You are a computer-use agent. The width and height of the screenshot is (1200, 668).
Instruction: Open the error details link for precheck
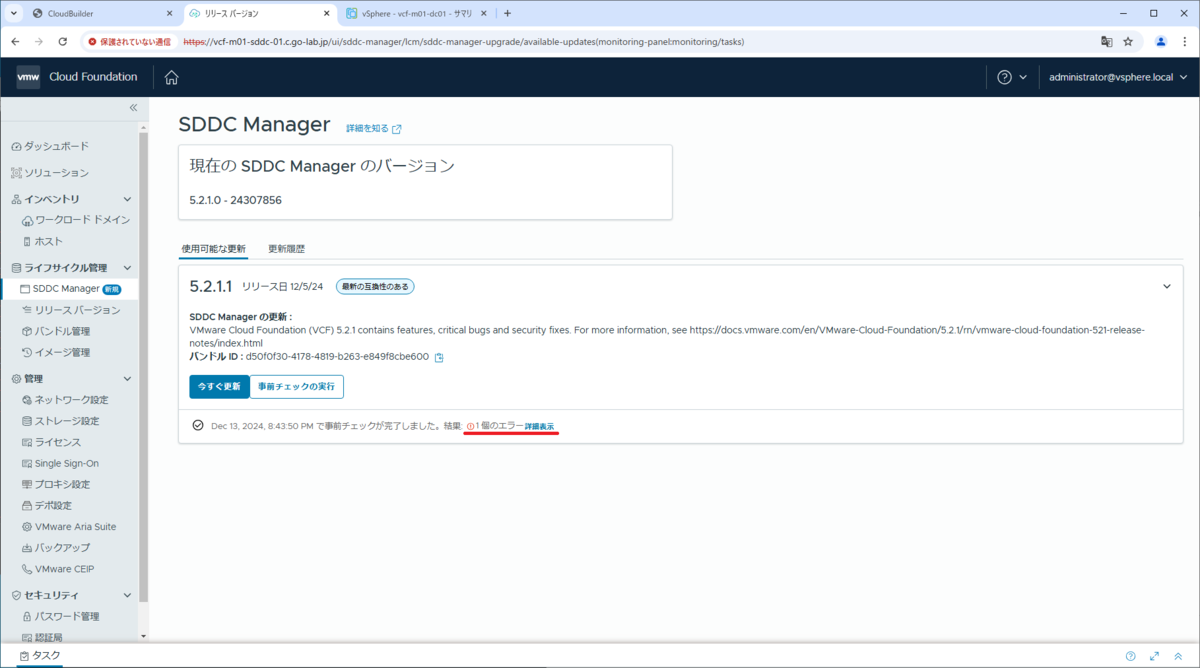point(539,426)
